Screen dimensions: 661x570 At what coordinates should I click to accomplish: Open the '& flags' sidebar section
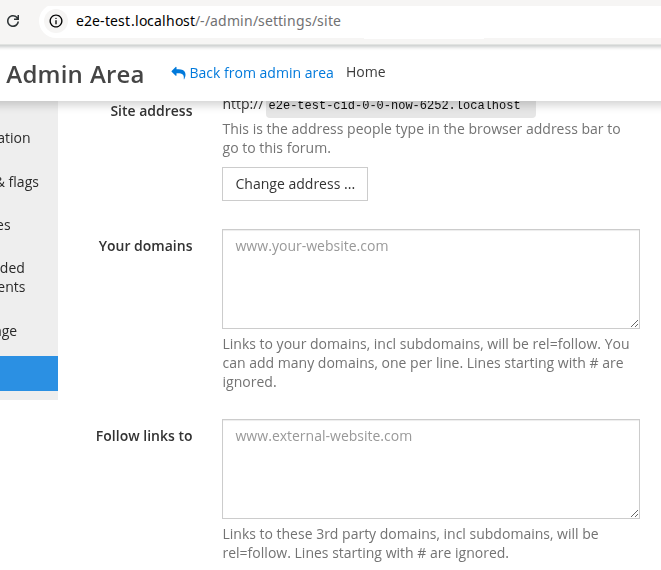[19, 182]
